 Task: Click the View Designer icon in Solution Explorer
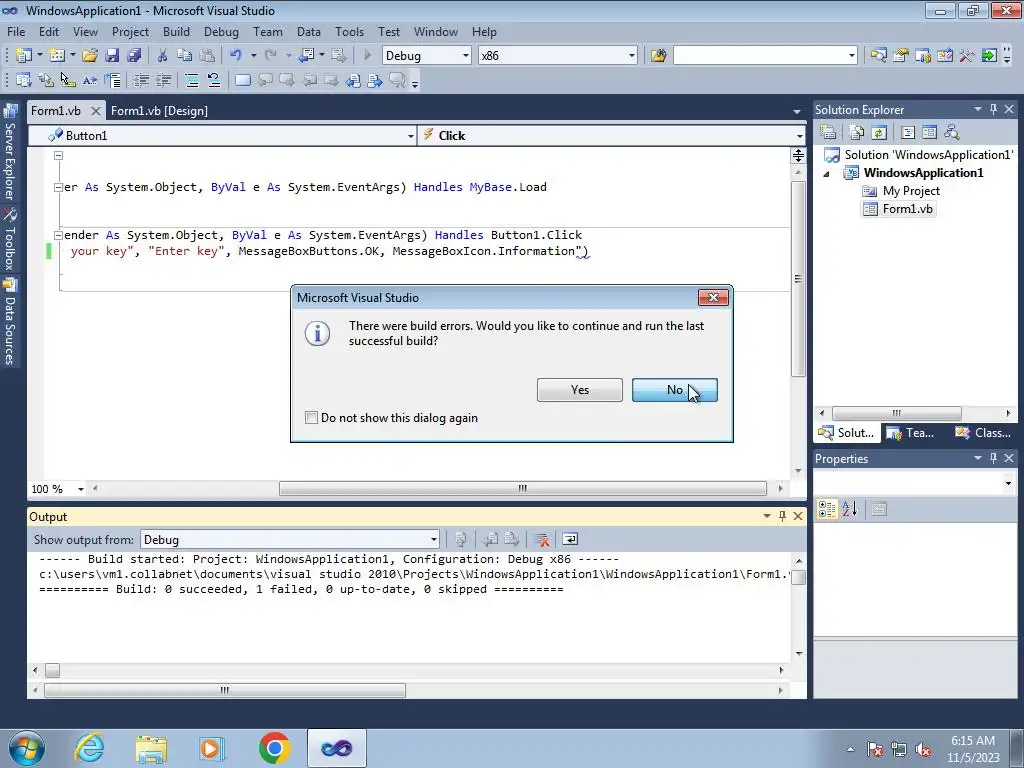[929, 132]
